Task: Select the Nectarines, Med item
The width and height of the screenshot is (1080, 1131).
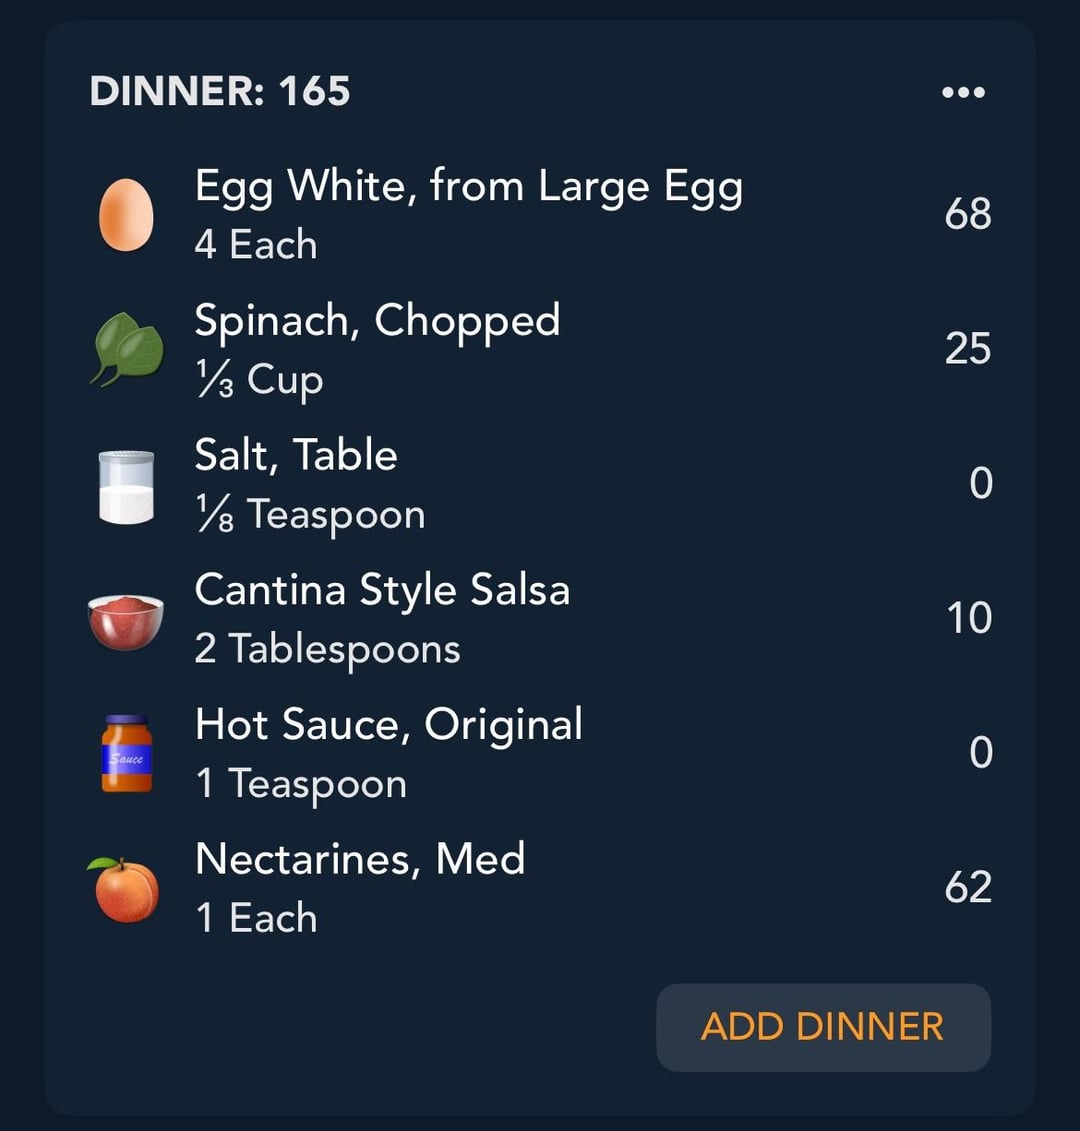Action: [x=540, y=889]
